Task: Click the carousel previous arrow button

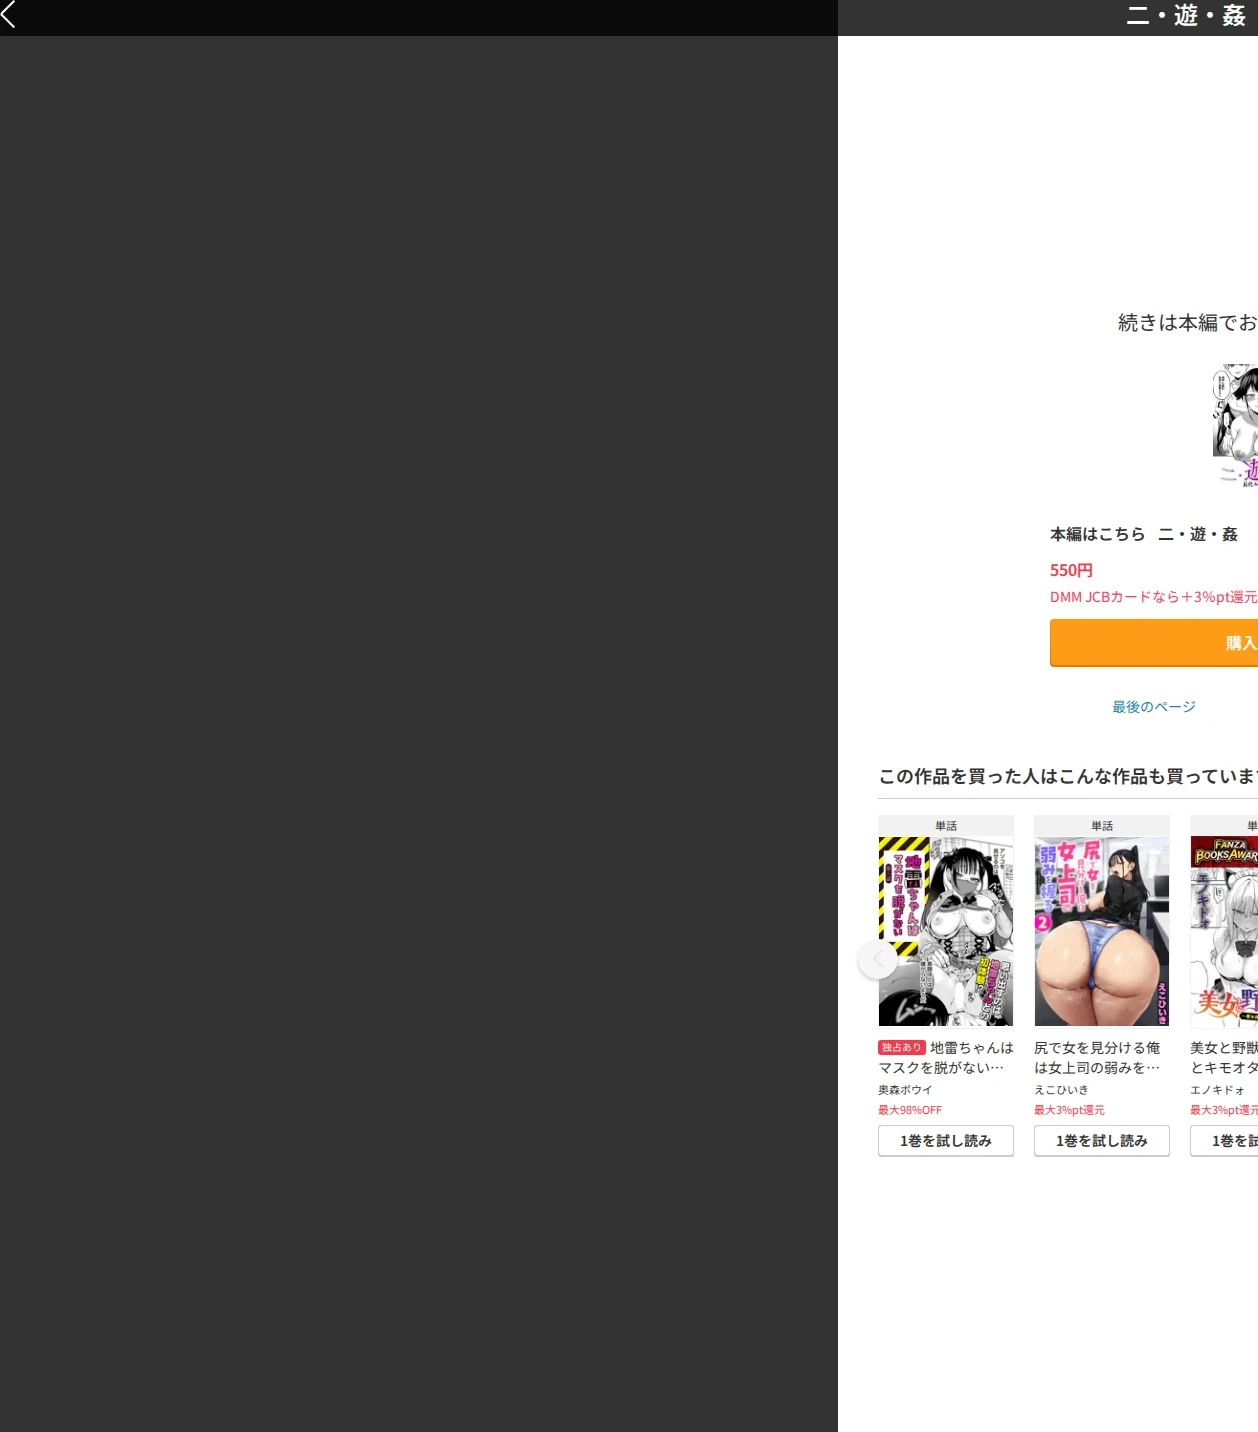Action: pyautogui.click(x=878, y=959)
